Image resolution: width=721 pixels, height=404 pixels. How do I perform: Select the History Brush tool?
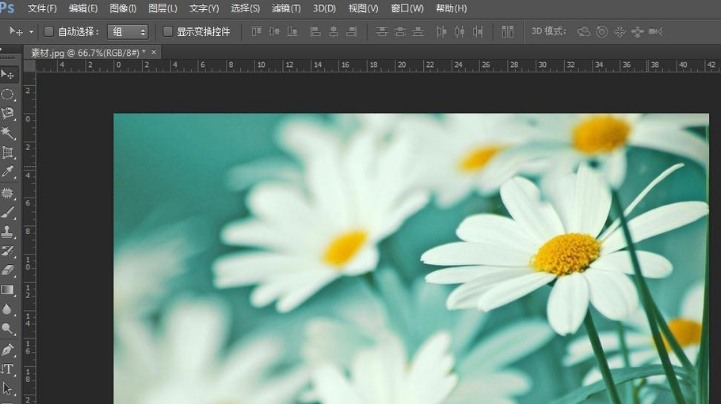(x=8, y=251)
